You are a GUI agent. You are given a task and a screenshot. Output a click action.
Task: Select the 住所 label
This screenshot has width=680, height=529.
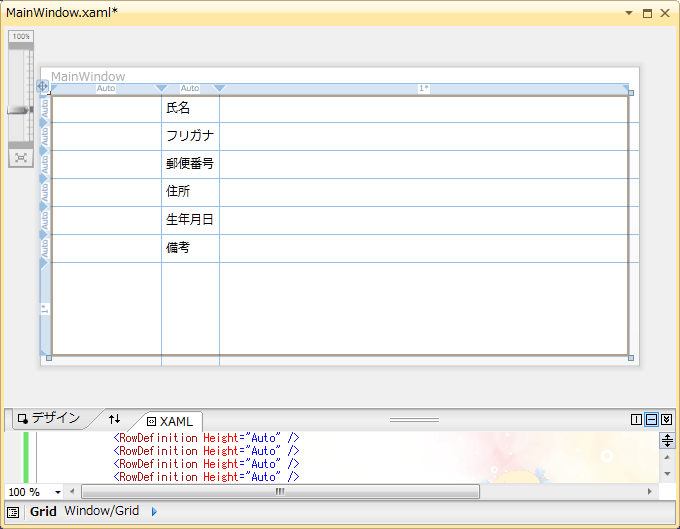178,191
